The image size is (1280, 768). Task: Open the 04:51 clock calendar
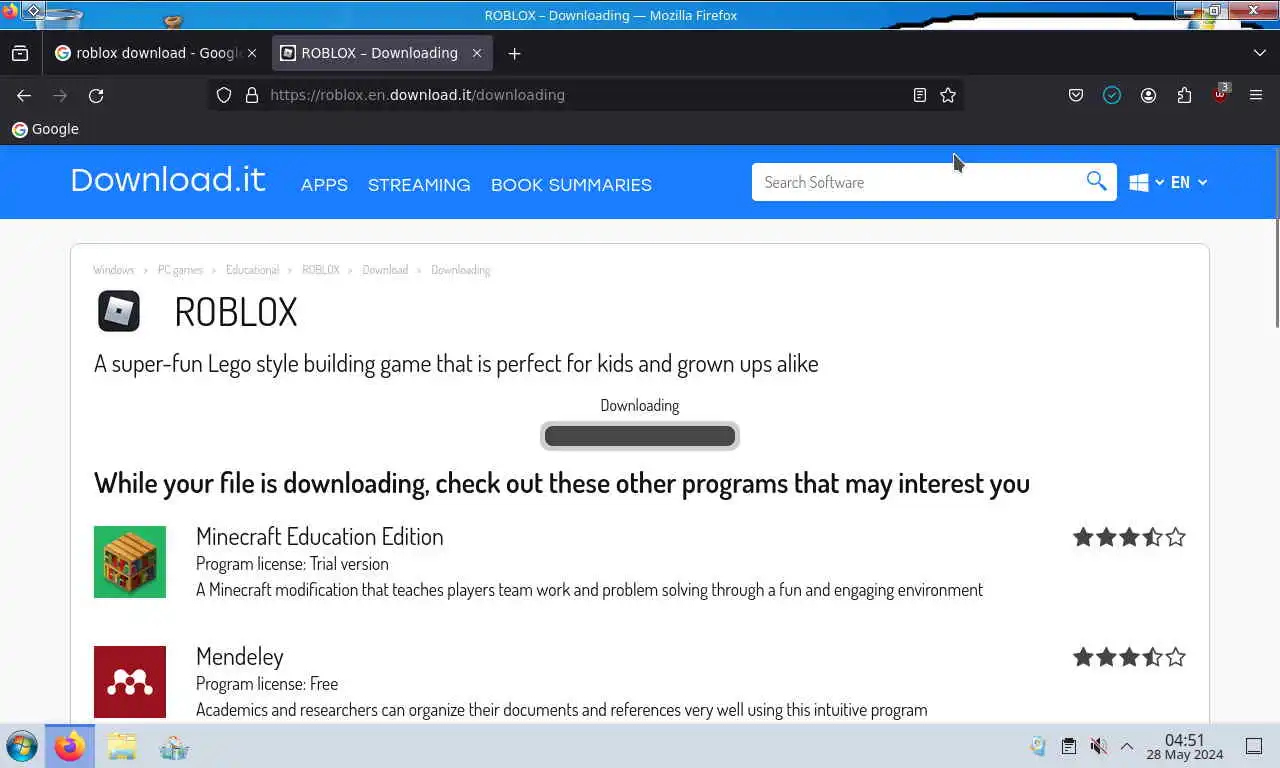coord(1185,747)
